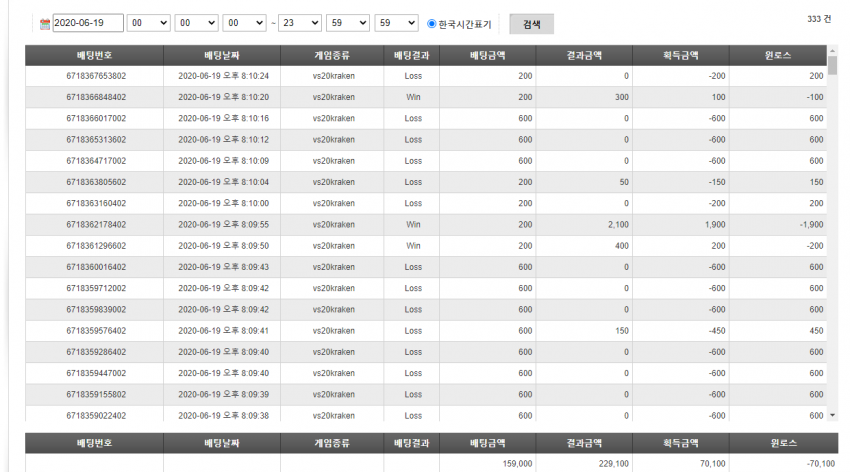
Task: Click bet number 6718361296602
Action: coord(96,245)
